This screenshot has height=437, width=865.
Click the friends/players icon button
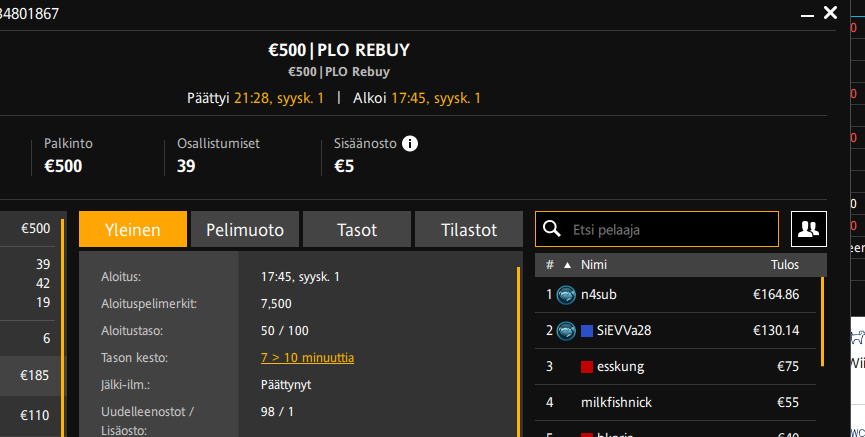[x=808, y=229]
